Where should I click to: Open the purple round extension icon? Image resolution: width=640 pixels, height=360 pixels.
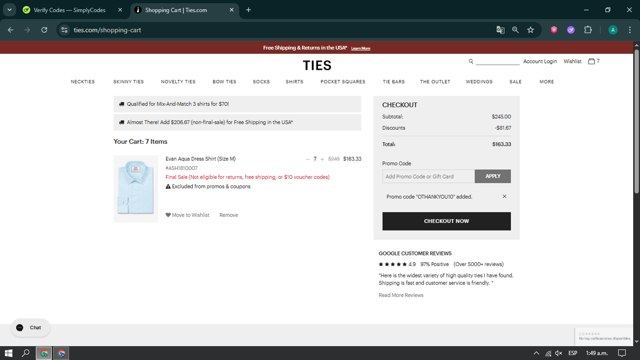[571, 30]
